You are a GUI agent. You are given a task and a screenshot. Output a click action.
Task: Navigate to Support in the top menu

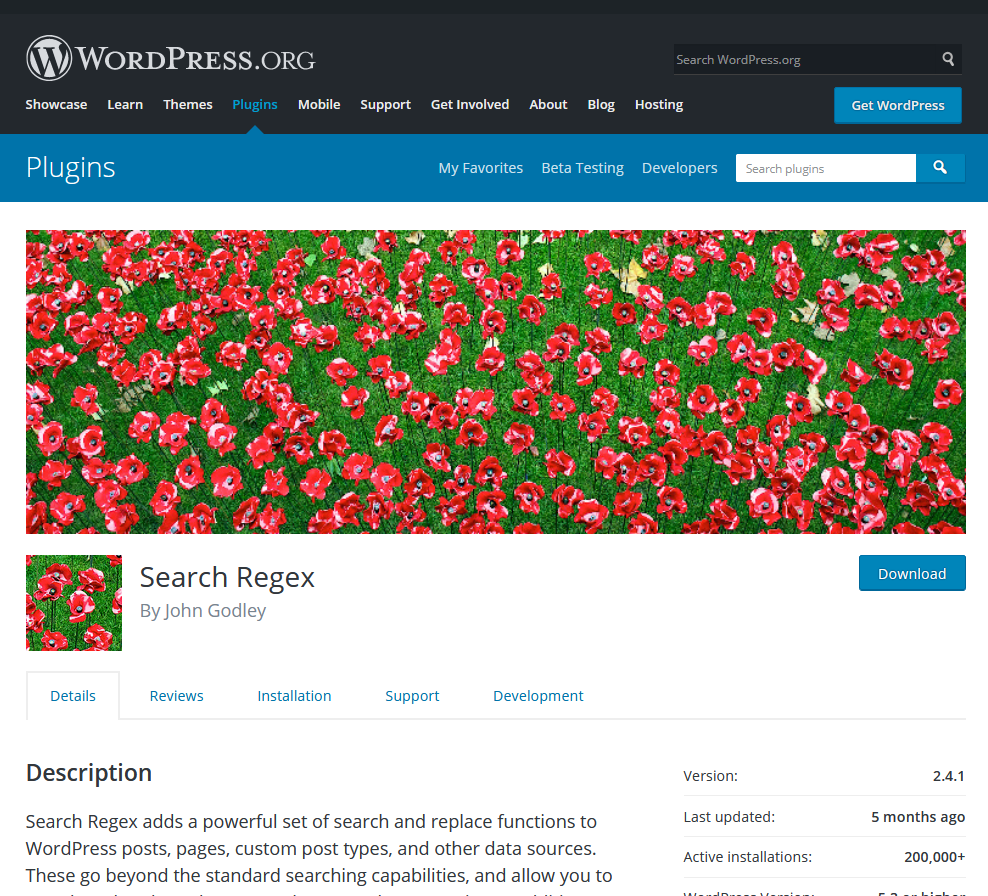pyautogui.click(x=386, y=105)
